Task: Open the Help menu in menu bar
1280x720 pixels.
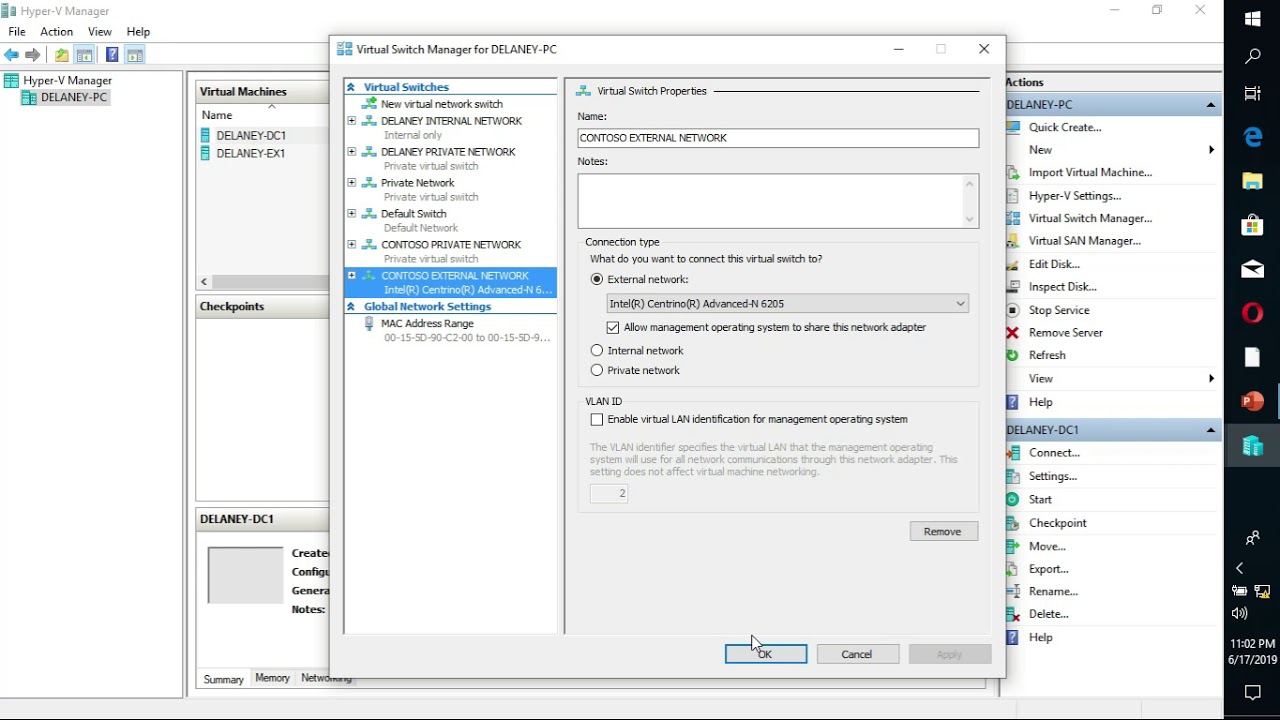Action: (138, 32)
